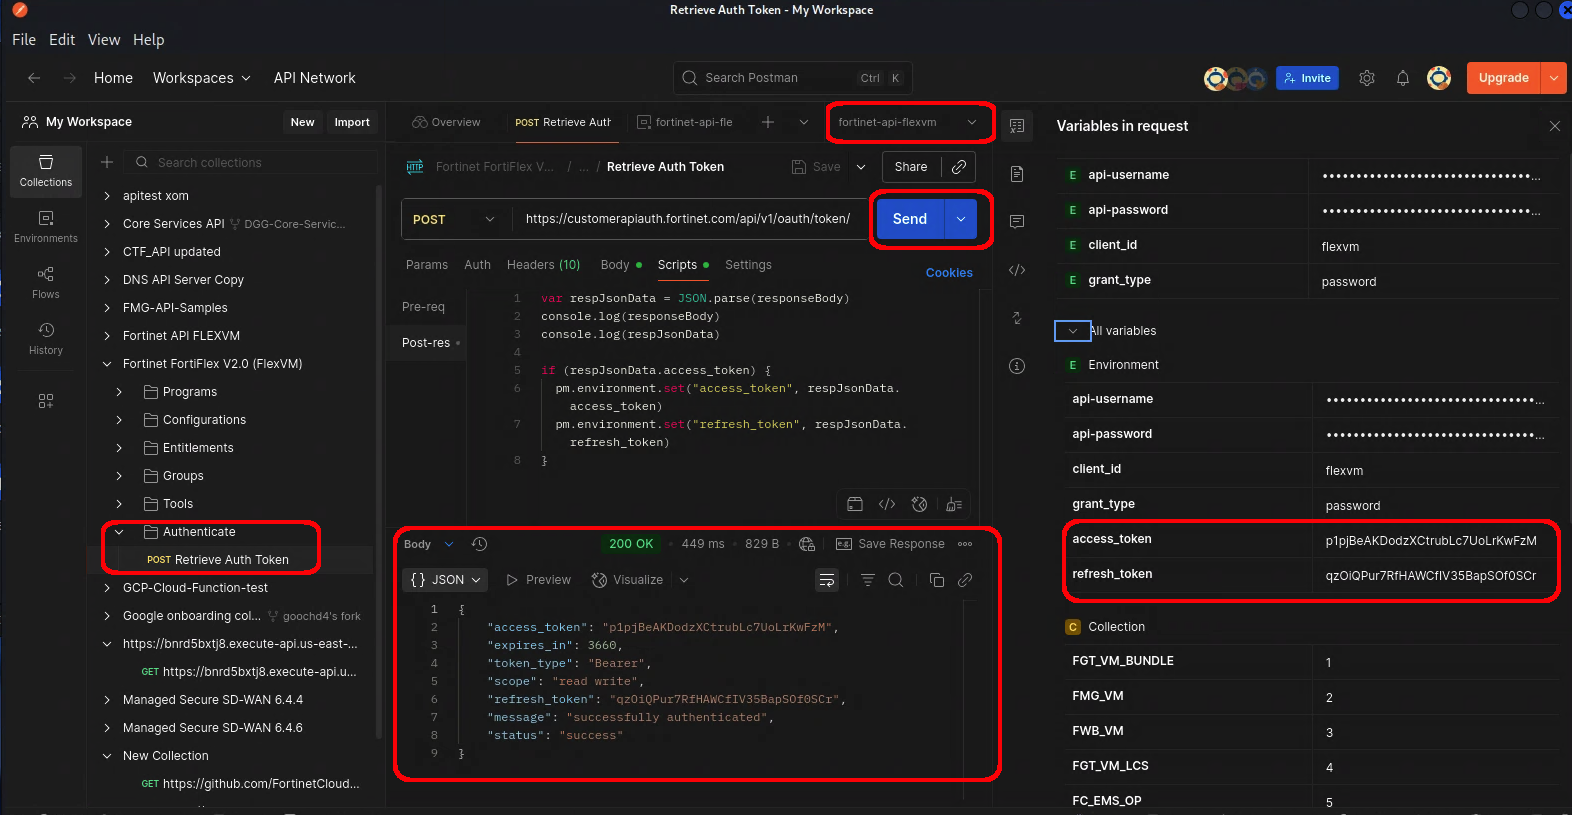The height and width of the screenshot is (815, 1572).
Task: Switch to the request Settings tab
Action: (x=748, y=265)
